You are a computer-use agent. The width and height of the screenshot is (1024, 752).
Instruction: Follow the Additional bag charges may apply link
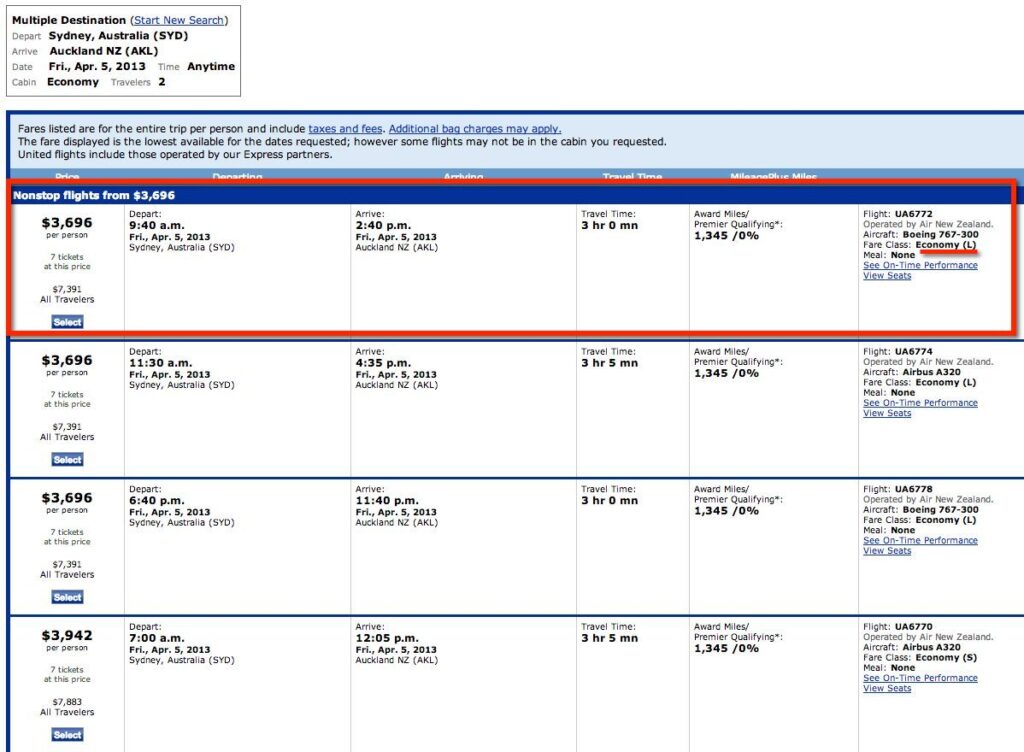point(475,129)
